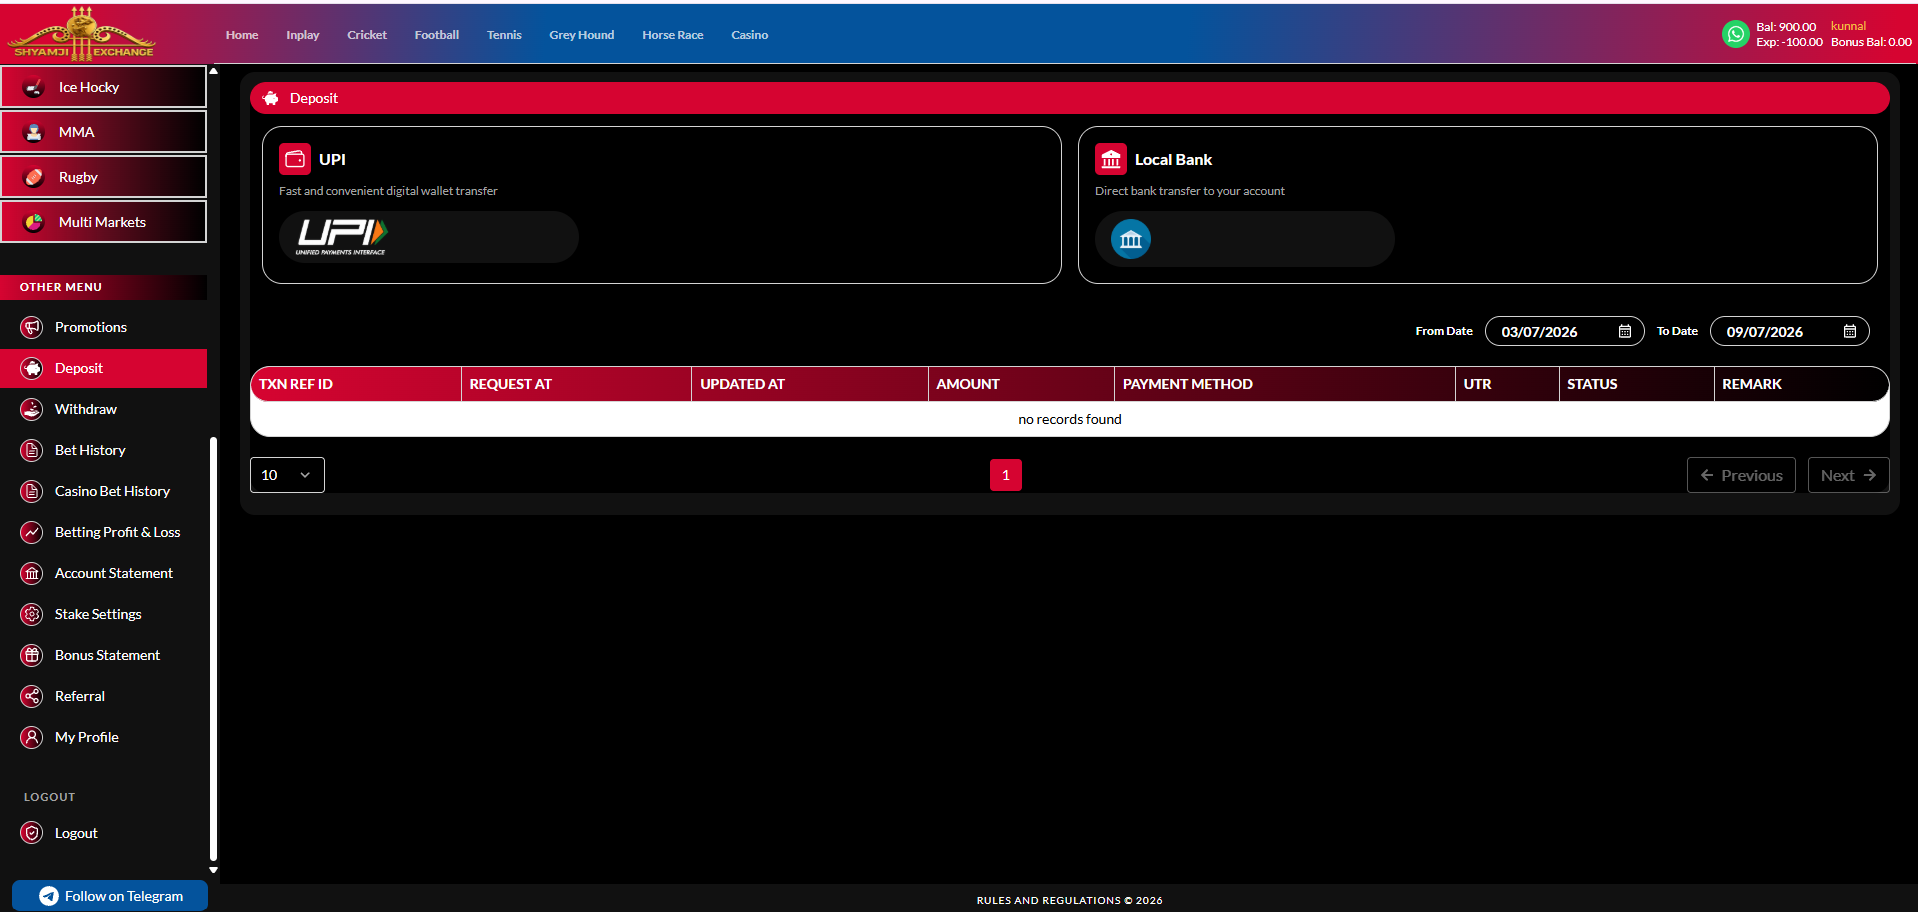Open the To Date calendar picker icon
The height and width of the screenshot is (912, 1918).
pyautogui.click(x=1850, y=331)
